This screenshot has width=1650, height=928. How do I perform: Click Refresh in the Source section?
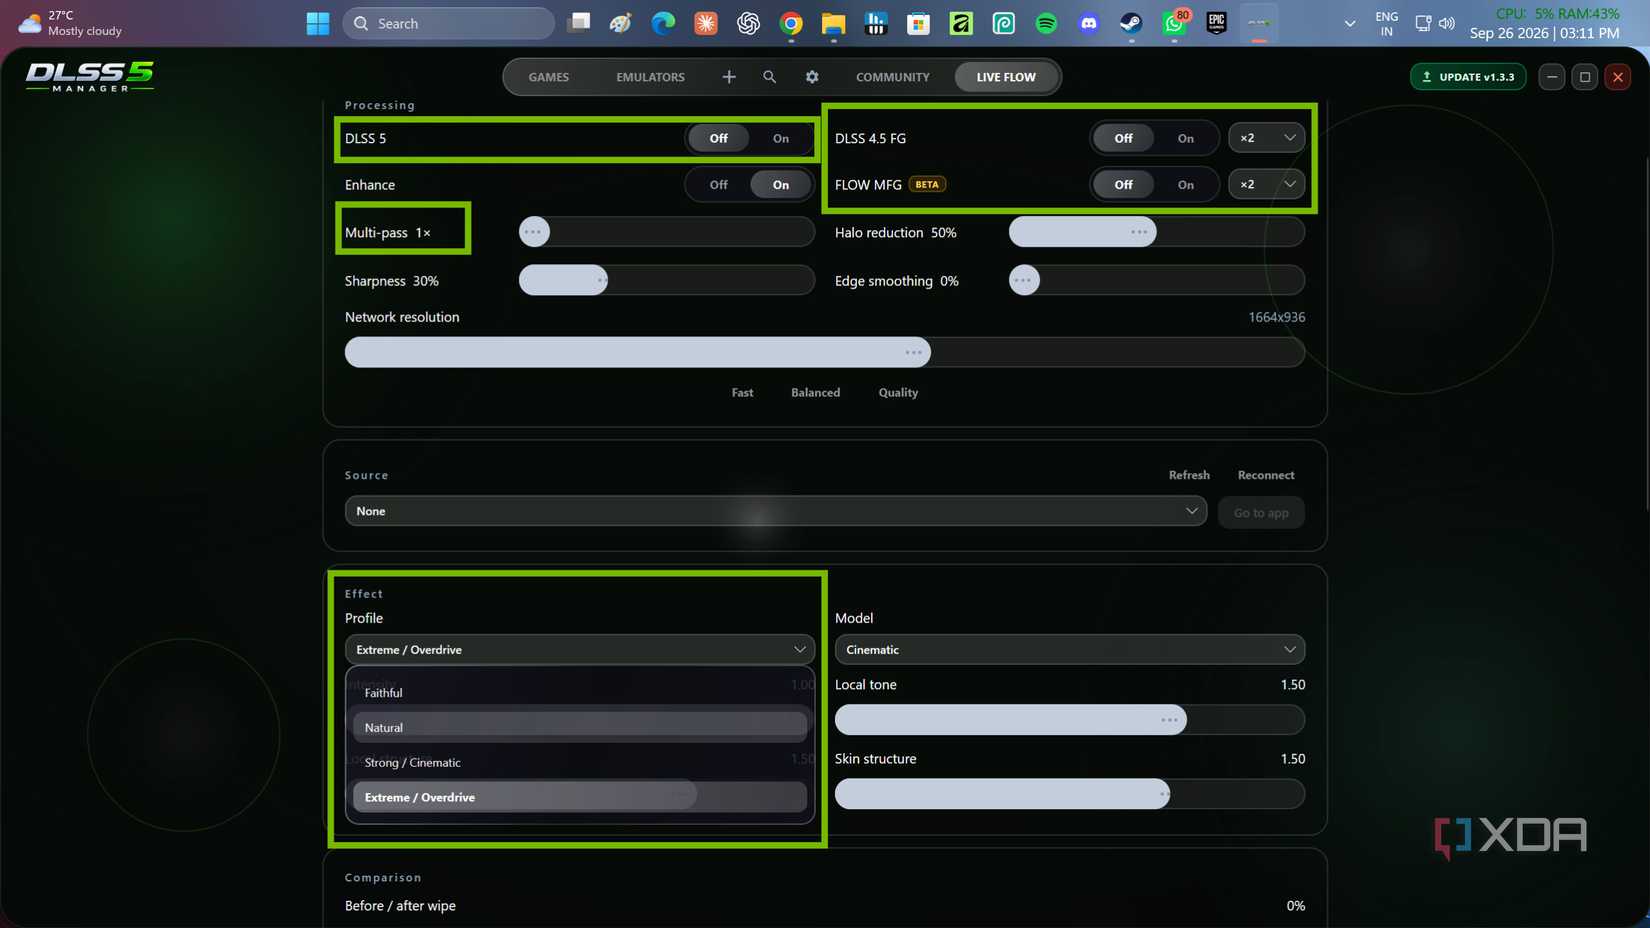point(1189,475)
